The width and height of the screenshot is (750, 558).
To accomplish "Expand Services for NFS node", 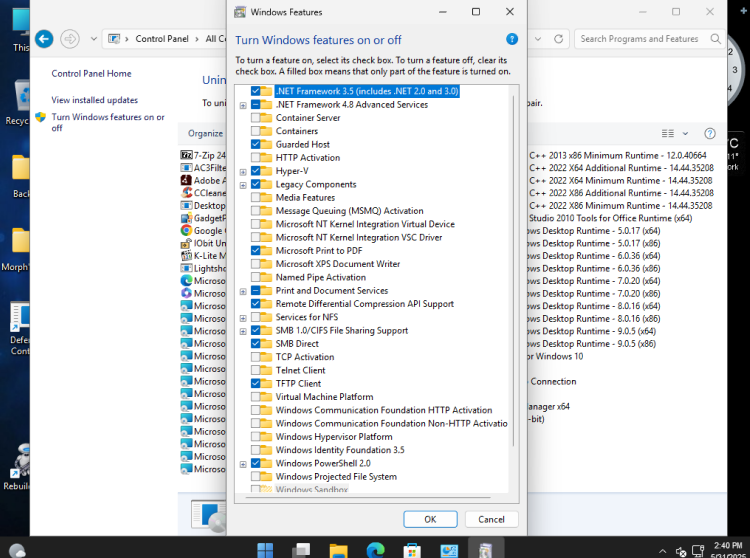I will click(243, 318).
